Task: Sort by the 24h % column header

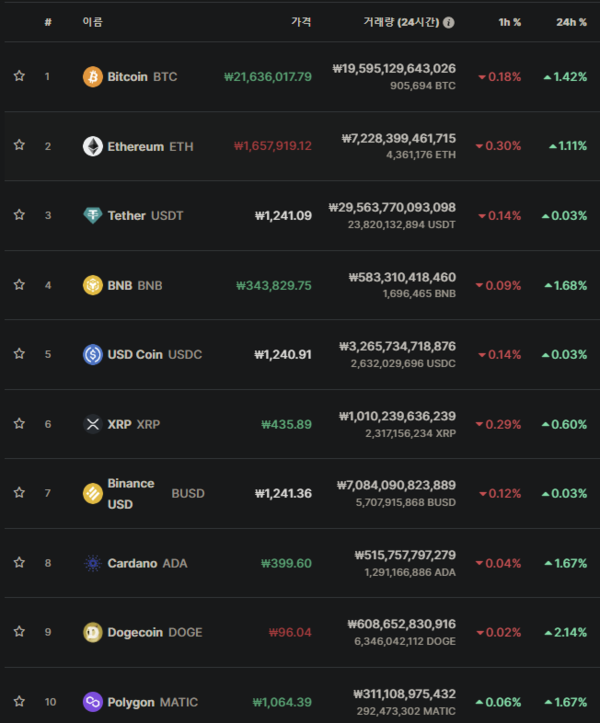Action: coord(571,22)
